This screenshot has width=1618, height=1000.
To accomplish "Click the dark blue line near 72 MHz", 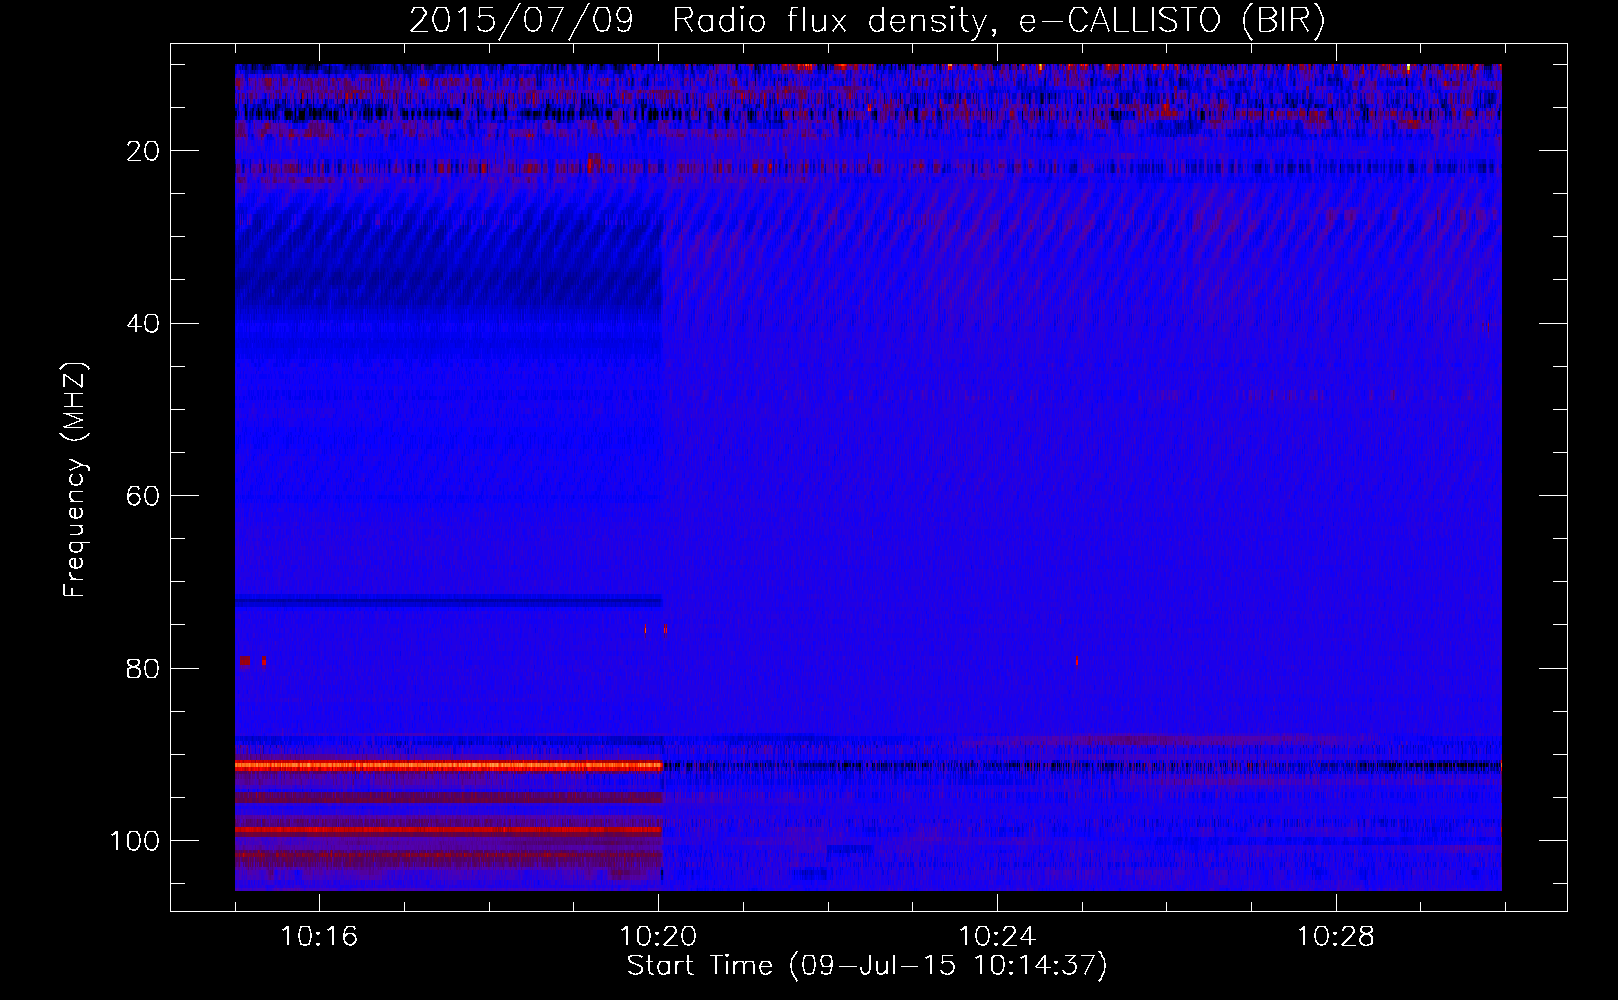I will click(448, 602).
